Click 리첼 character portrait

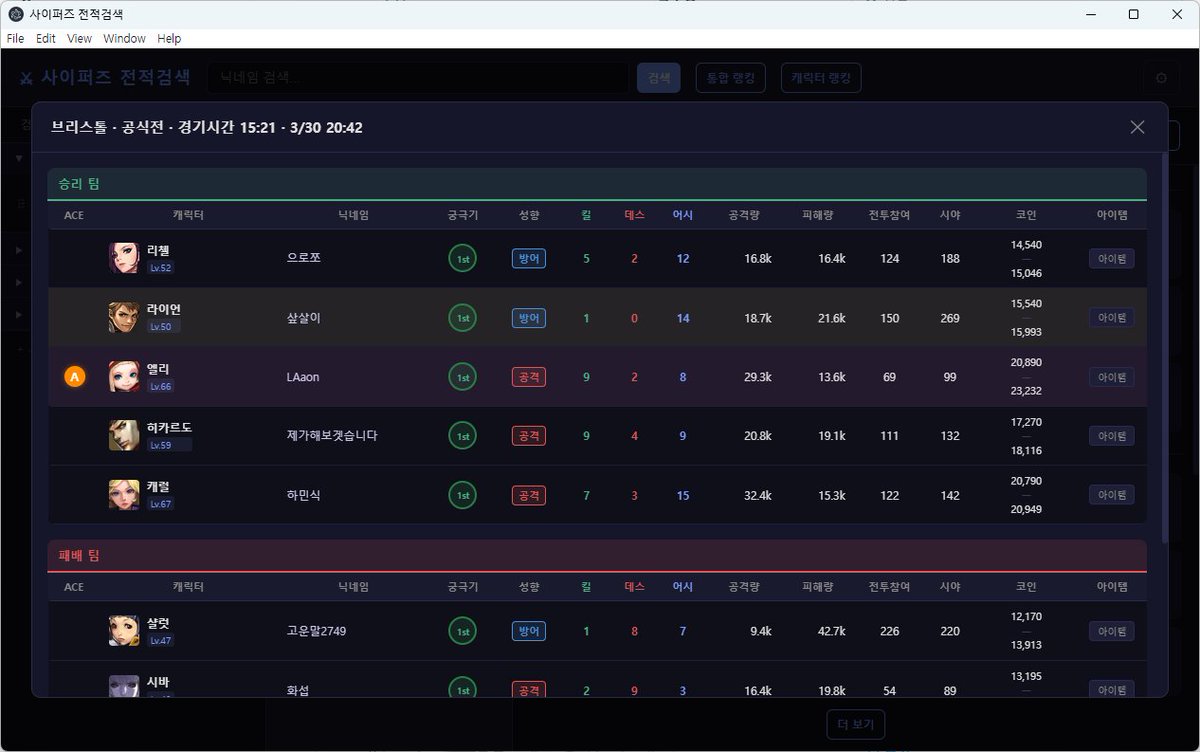[124, 258]
